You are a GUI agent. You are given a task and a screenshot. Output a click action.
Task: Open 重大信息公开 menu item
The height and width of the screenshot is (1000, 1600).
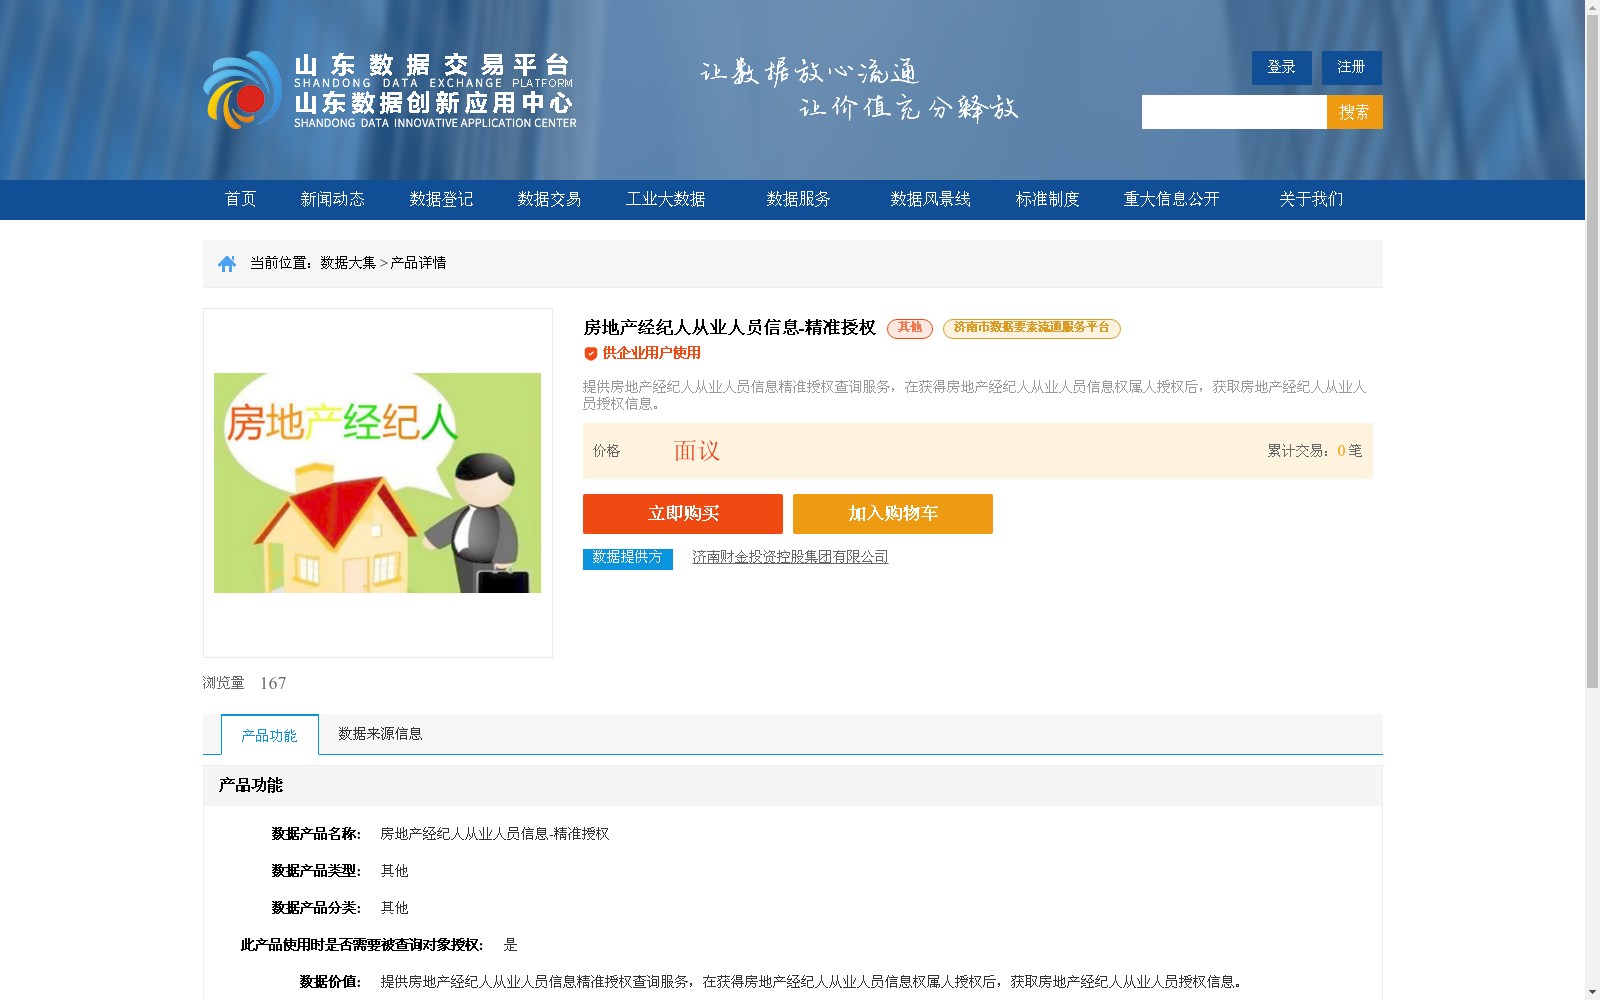click(x=1171, y=199)
